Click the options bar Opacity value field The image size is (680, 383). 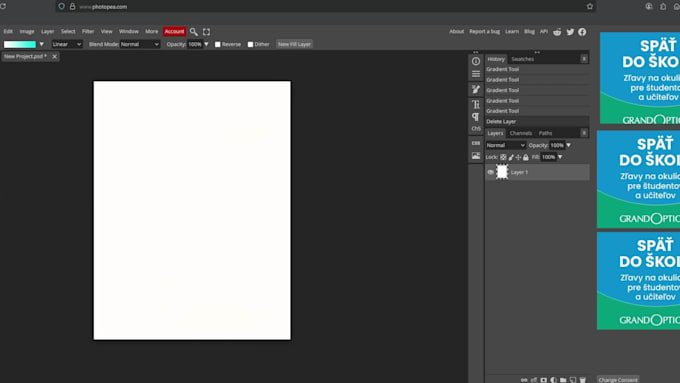pos(195,44)
